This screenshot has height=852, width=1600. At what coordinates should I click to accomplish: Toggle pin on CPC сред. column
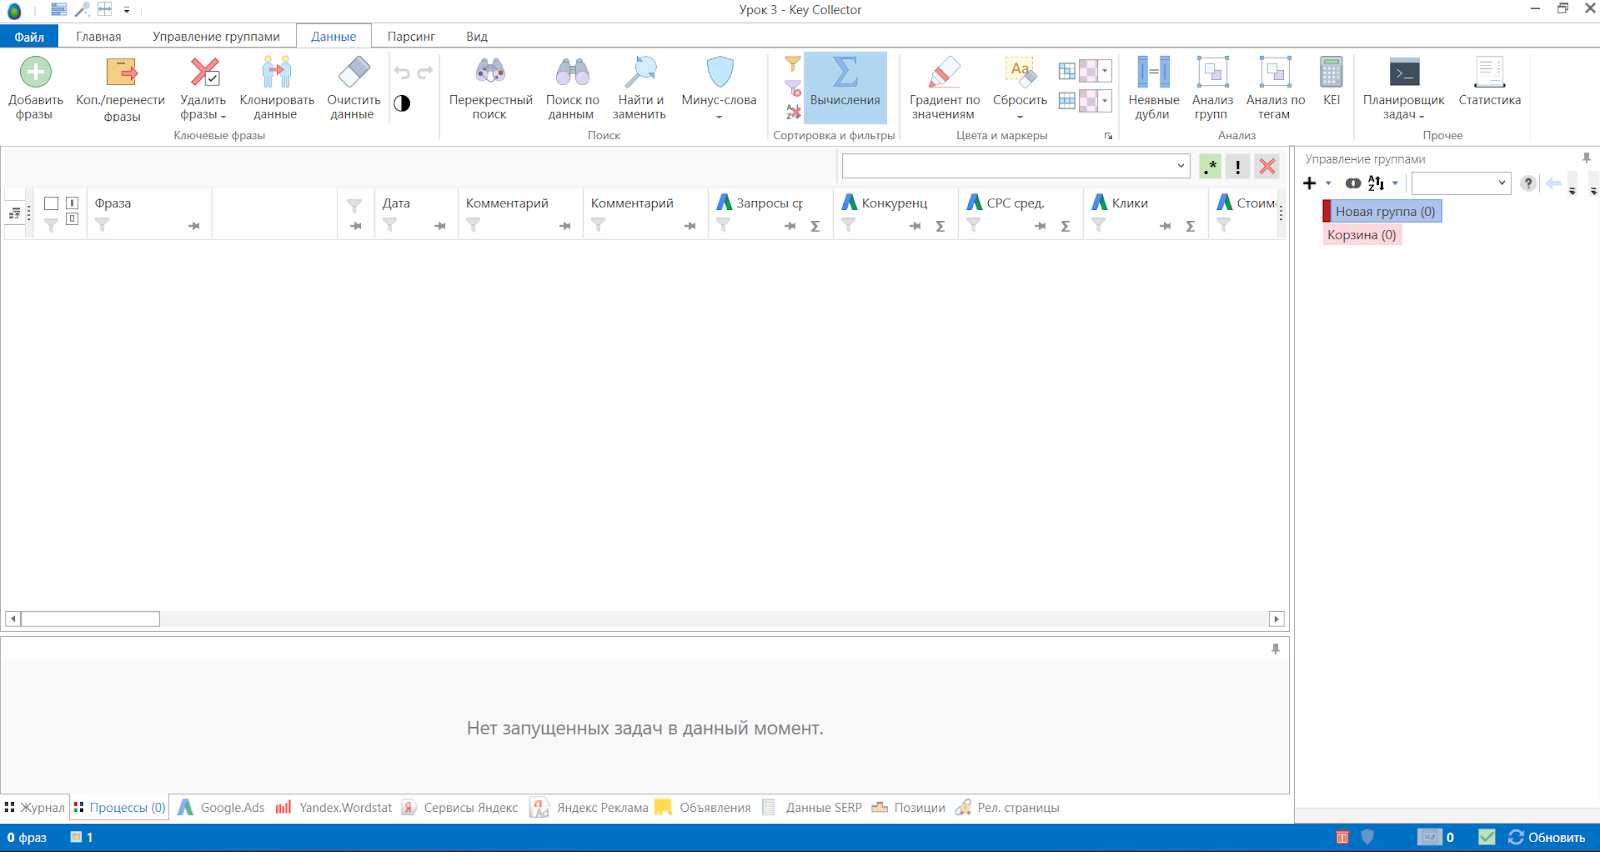tap(1040, 226)
